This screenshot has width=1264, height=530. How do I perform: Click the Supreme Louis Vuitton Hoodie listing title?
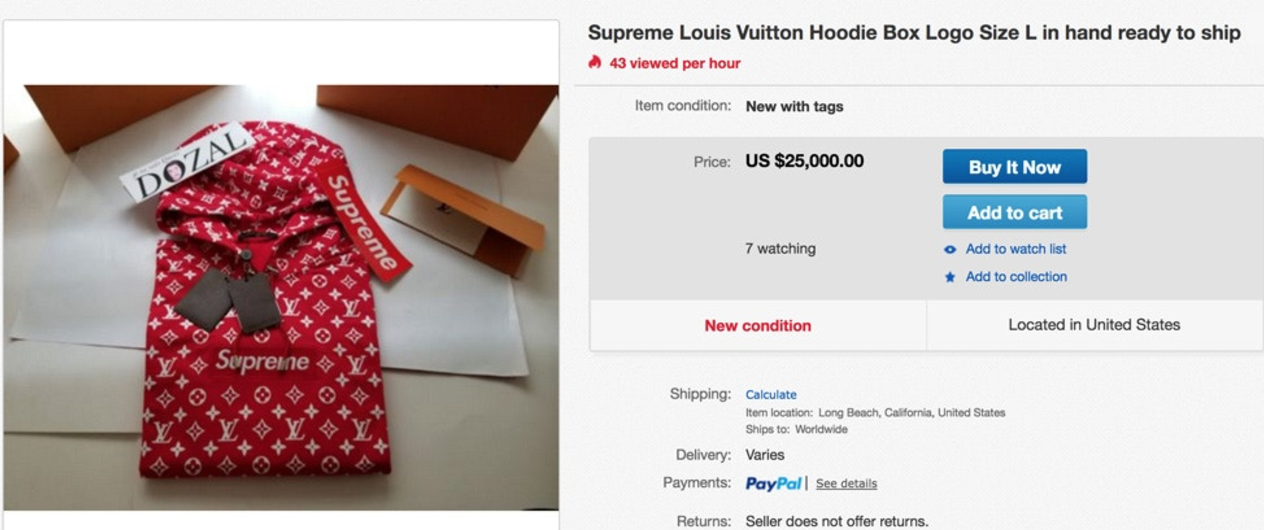(914, 33)
